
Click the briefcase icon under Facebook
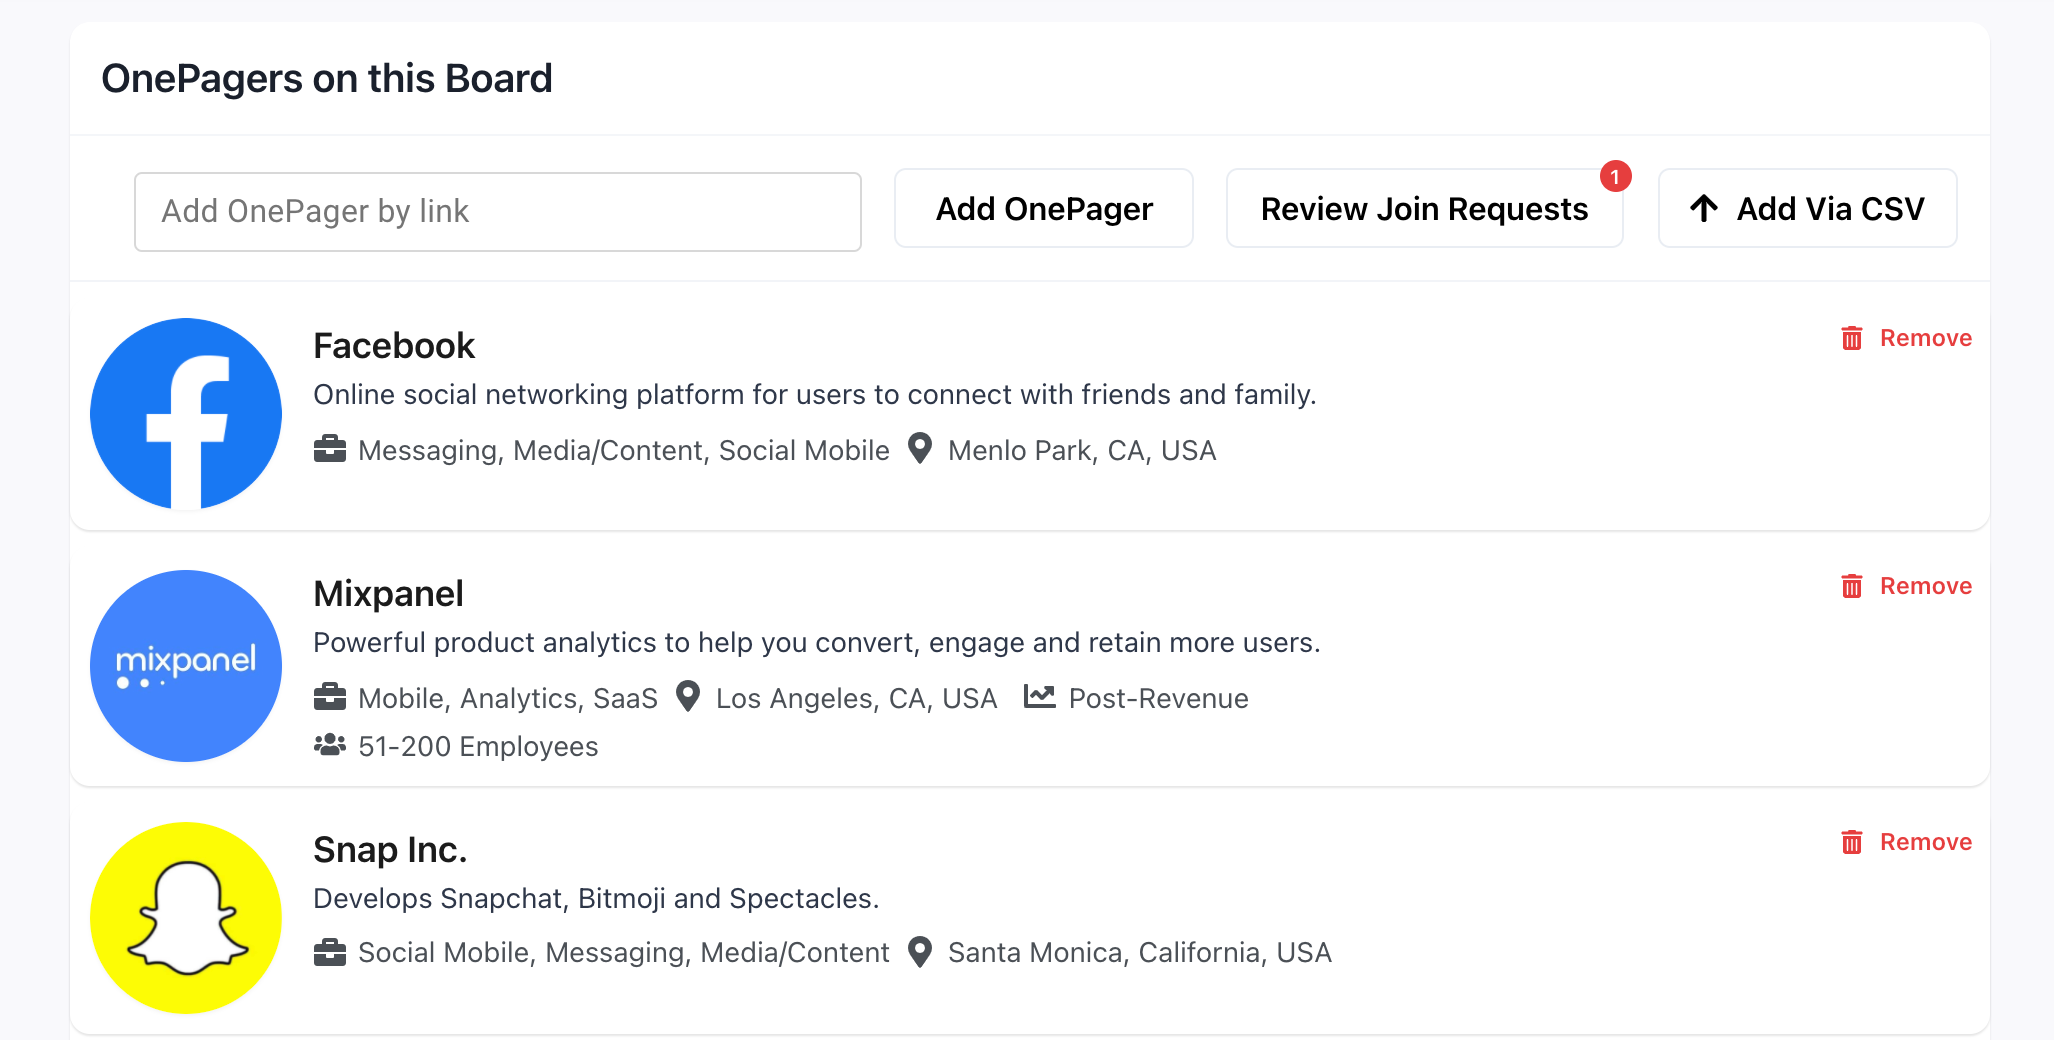330,449
